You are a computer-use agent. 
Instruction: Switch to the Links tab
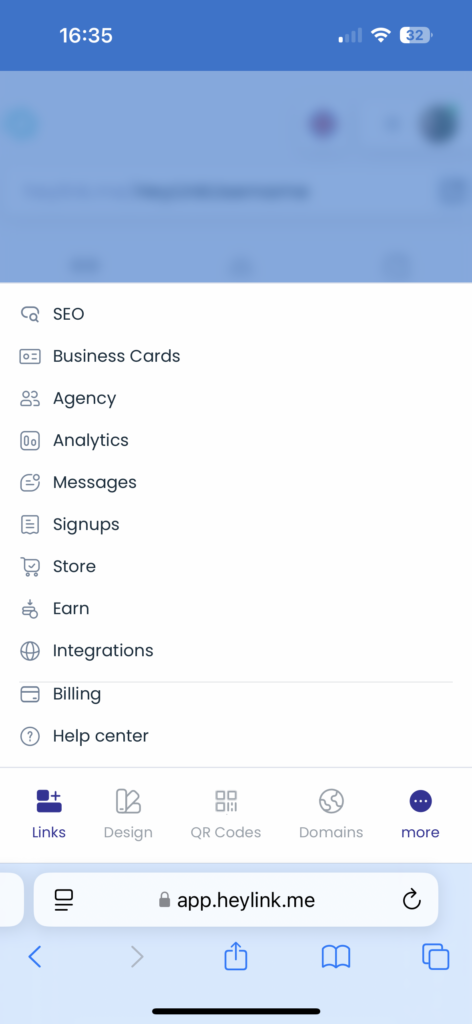click(49, 814)
